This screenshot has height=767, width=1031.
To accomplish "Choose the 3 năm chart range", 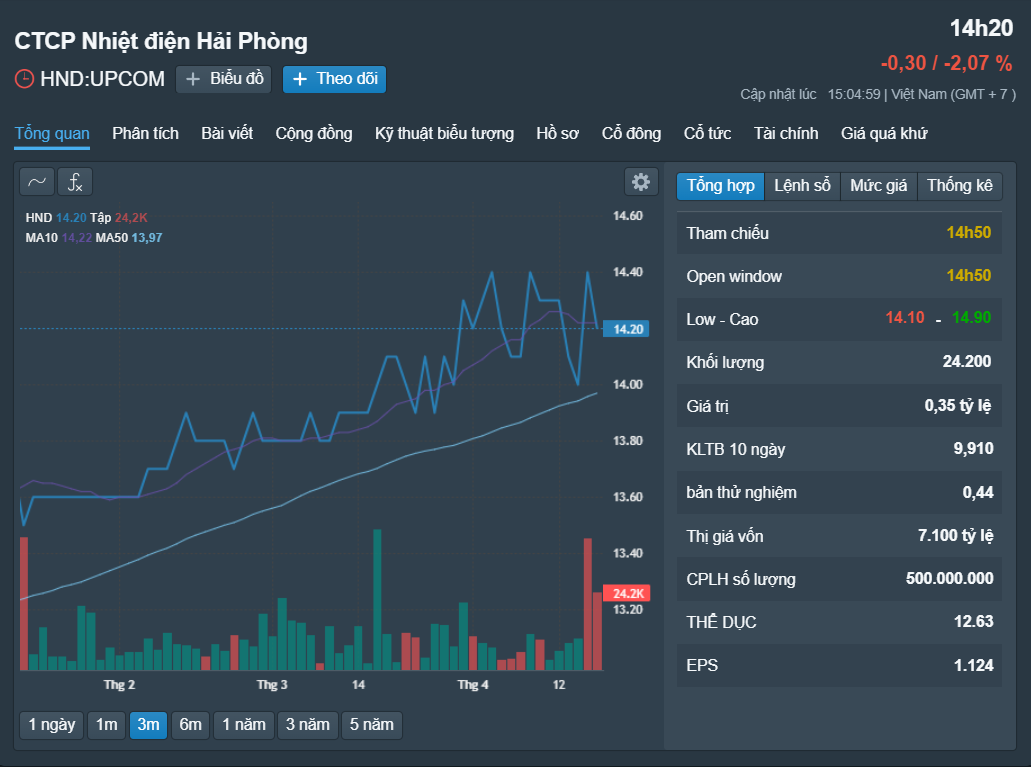I will coord(308,725).
